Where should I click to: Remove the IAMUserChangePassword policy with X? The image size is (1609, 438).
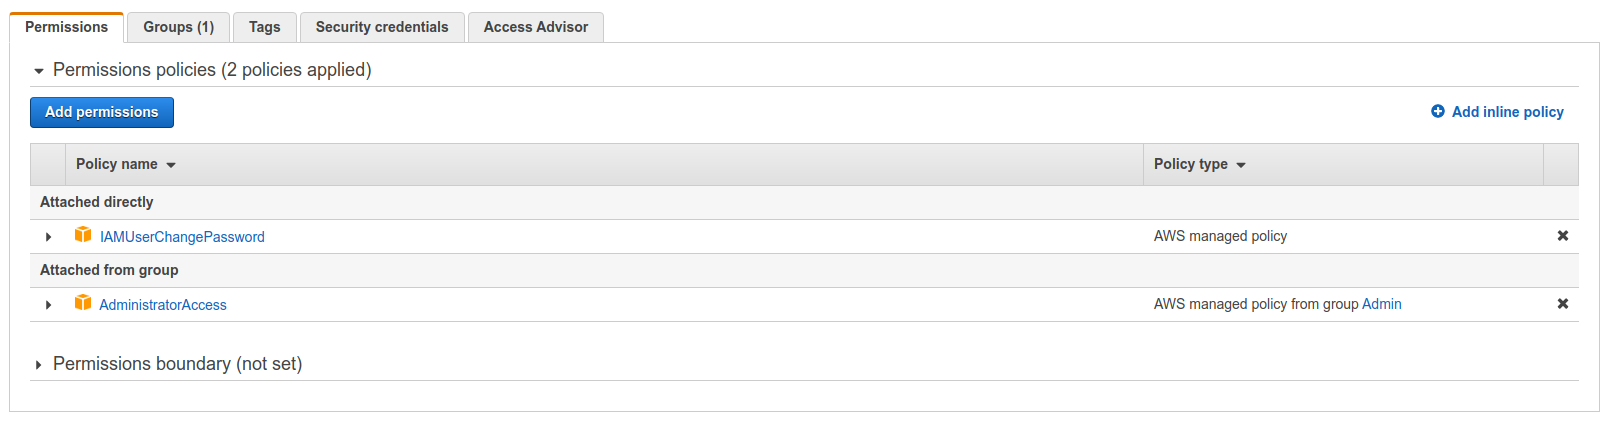1563,236
